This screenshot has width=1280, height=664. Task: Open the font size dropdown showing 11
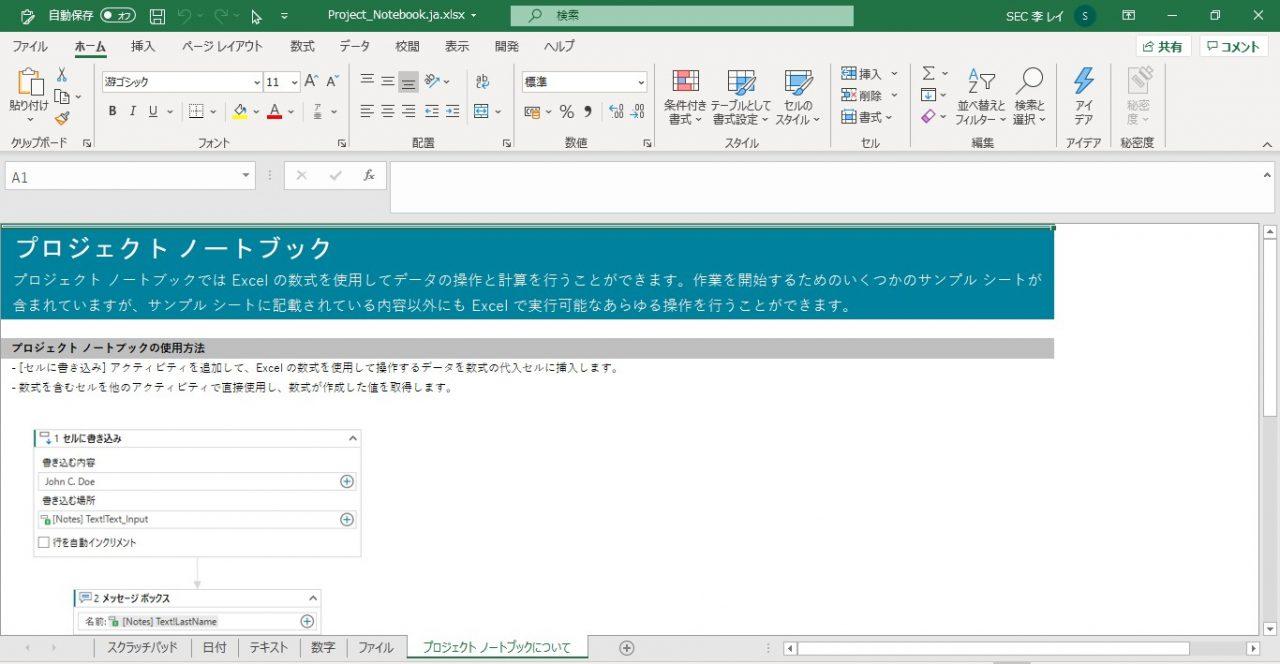tap(294, 82)
